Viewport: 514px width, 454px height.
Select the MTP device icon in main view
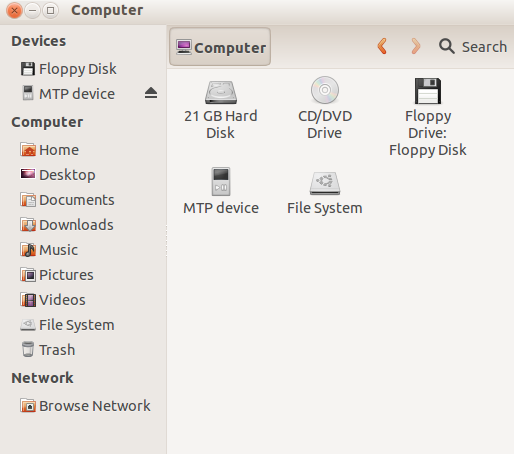click(x=221, y=181)
